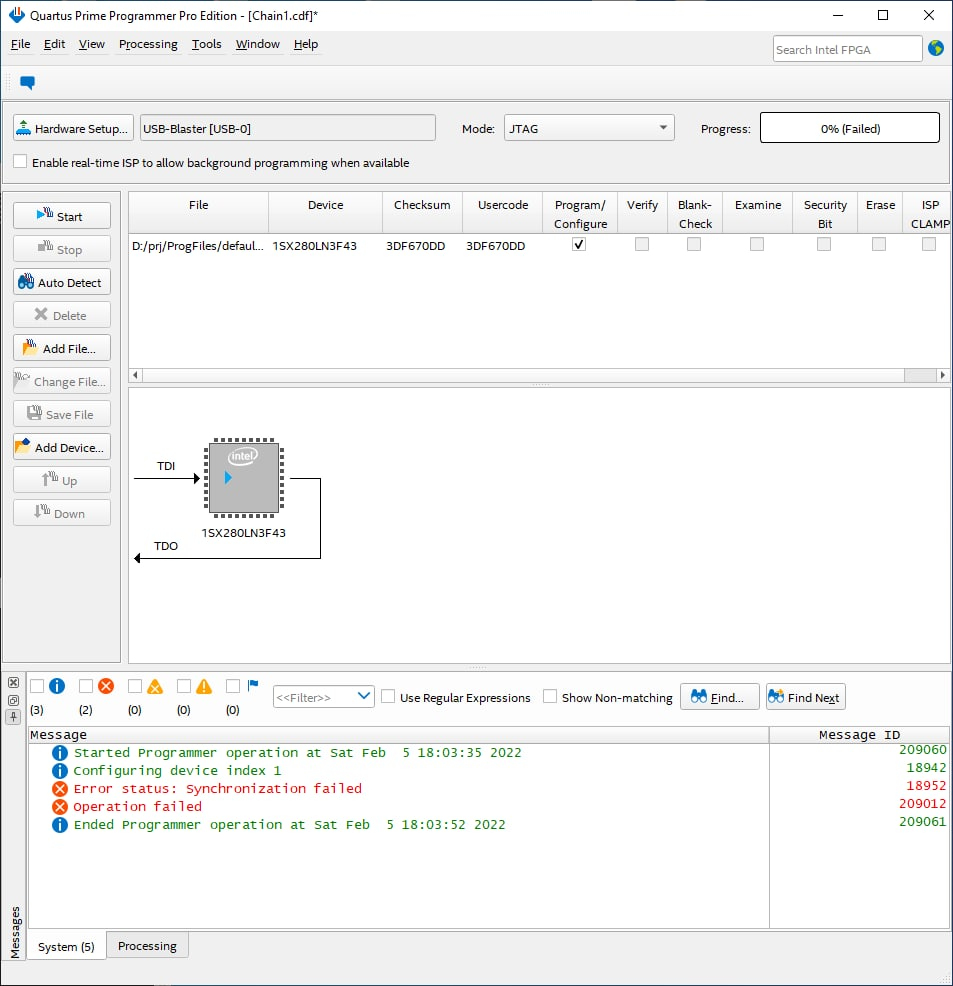Click the Intel FPGA chip in chain diagram
This screenshot has height=986, width=953.
pyautogui.click(x=243, y=479)
